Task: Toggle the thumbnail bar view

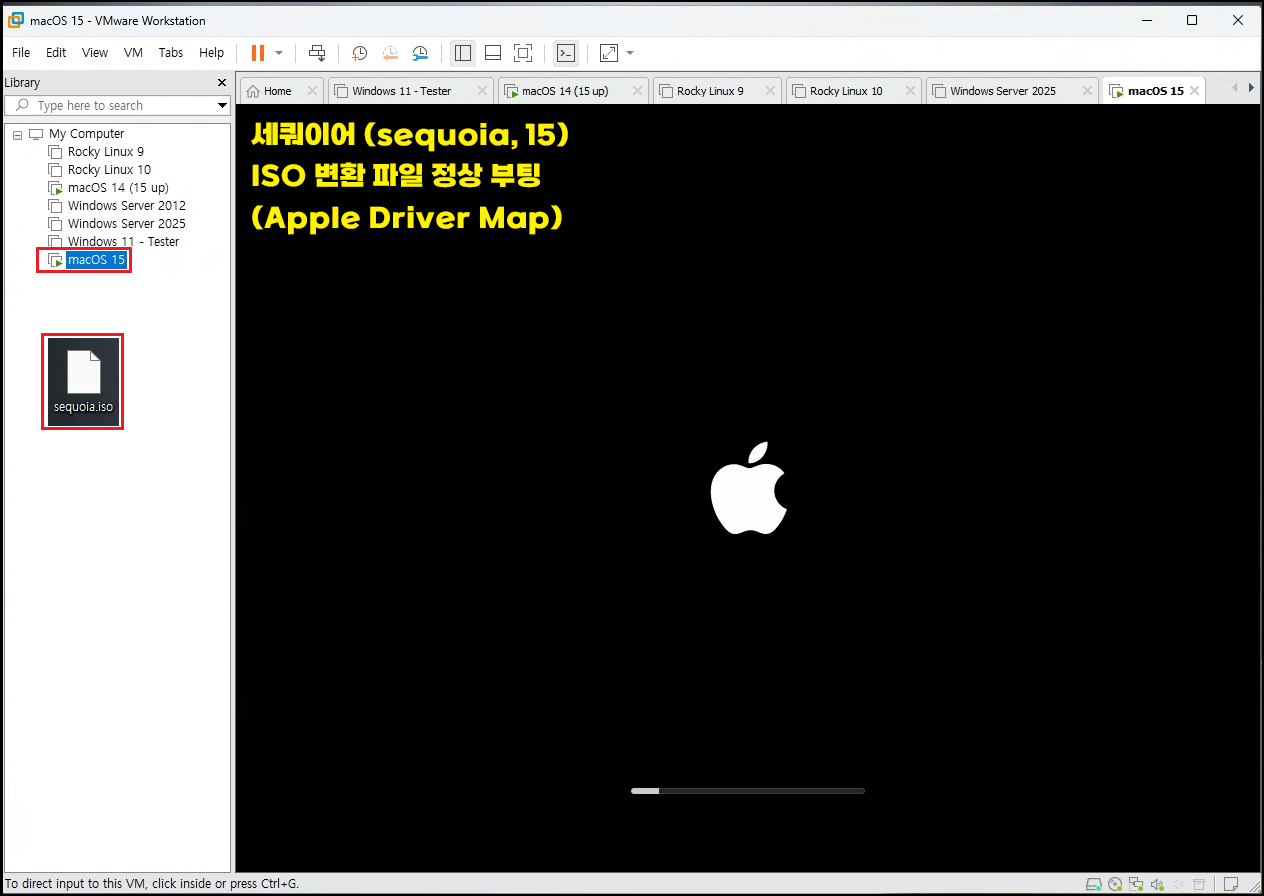Action: (493, 53)
